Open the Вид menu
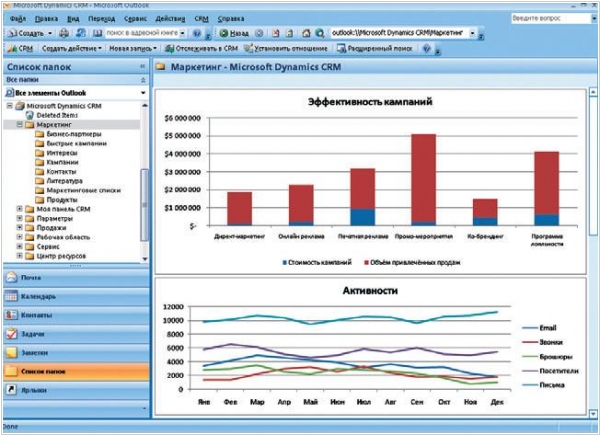Image resolution: width=600 pixels, height=435 pixels. click(x=73, y=19)
